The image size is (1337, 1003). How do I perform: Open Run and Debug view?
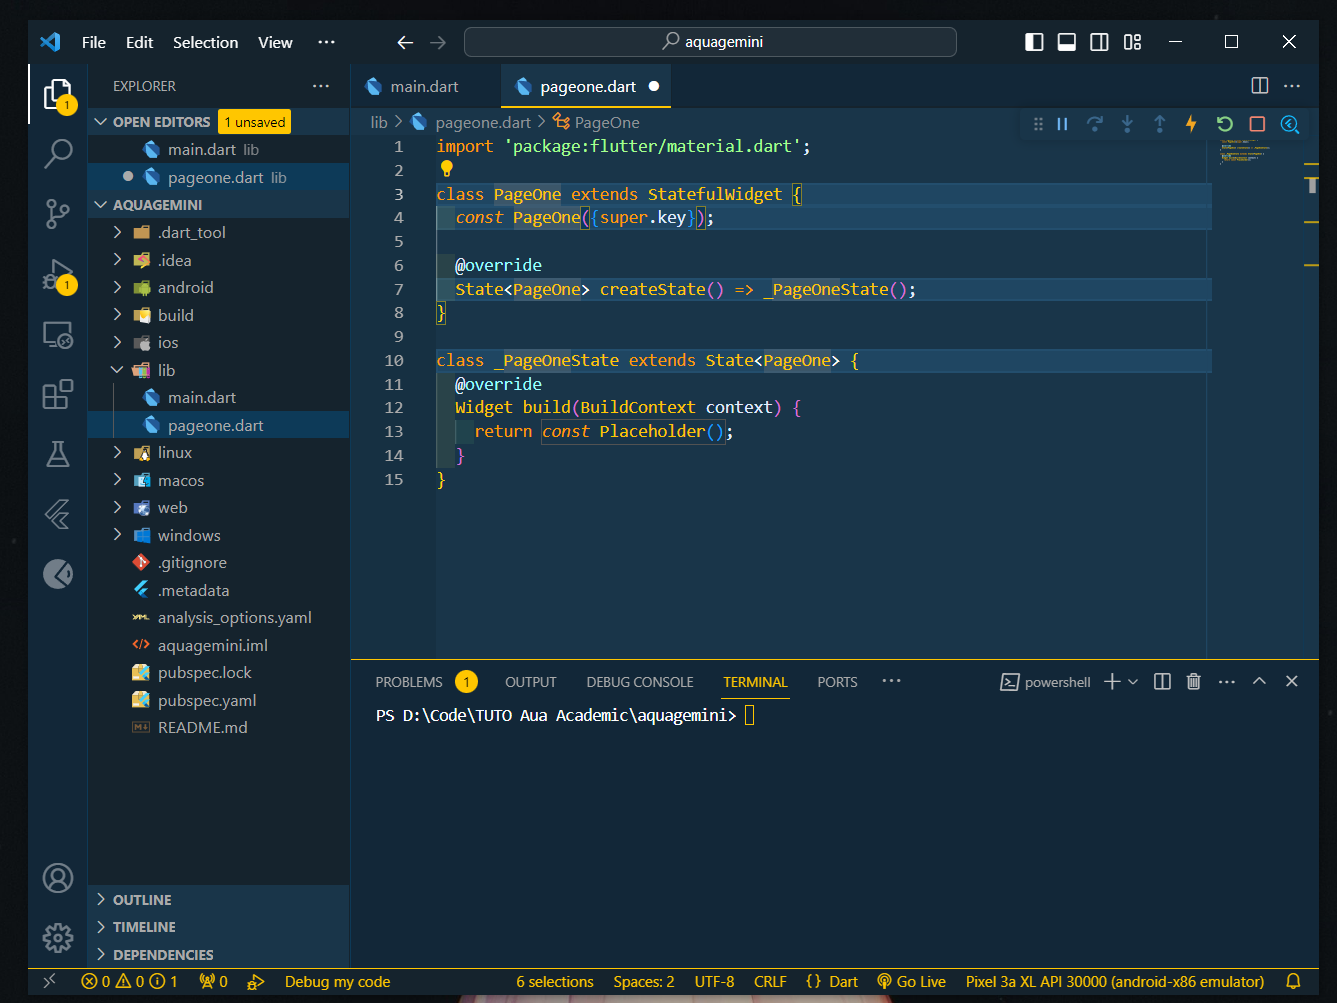pyautogui.click(x=58, y=275)
